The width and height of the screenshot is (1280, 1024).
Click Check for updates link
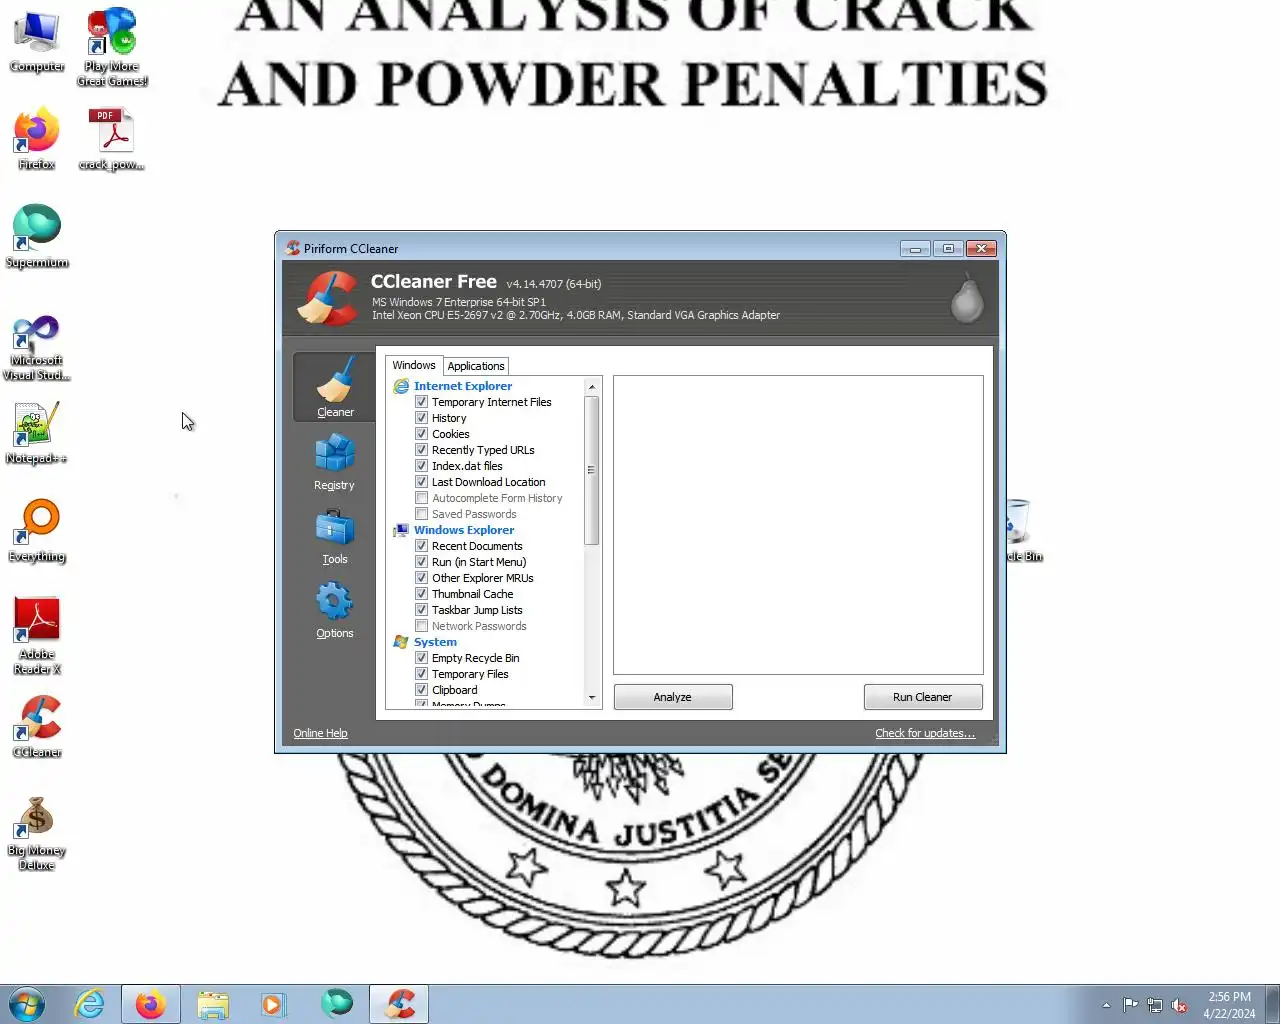[925, 733]
